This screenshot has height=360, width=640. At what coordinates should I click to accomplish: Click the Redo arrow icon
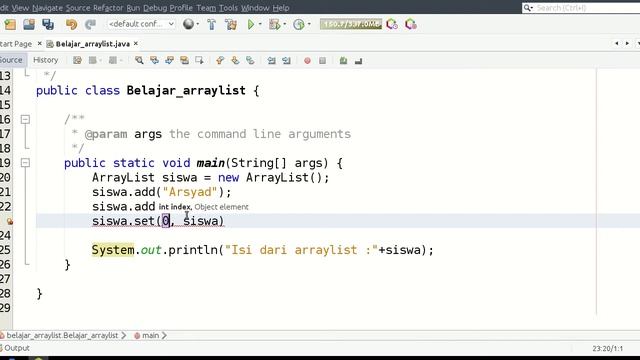coord(90,24)
